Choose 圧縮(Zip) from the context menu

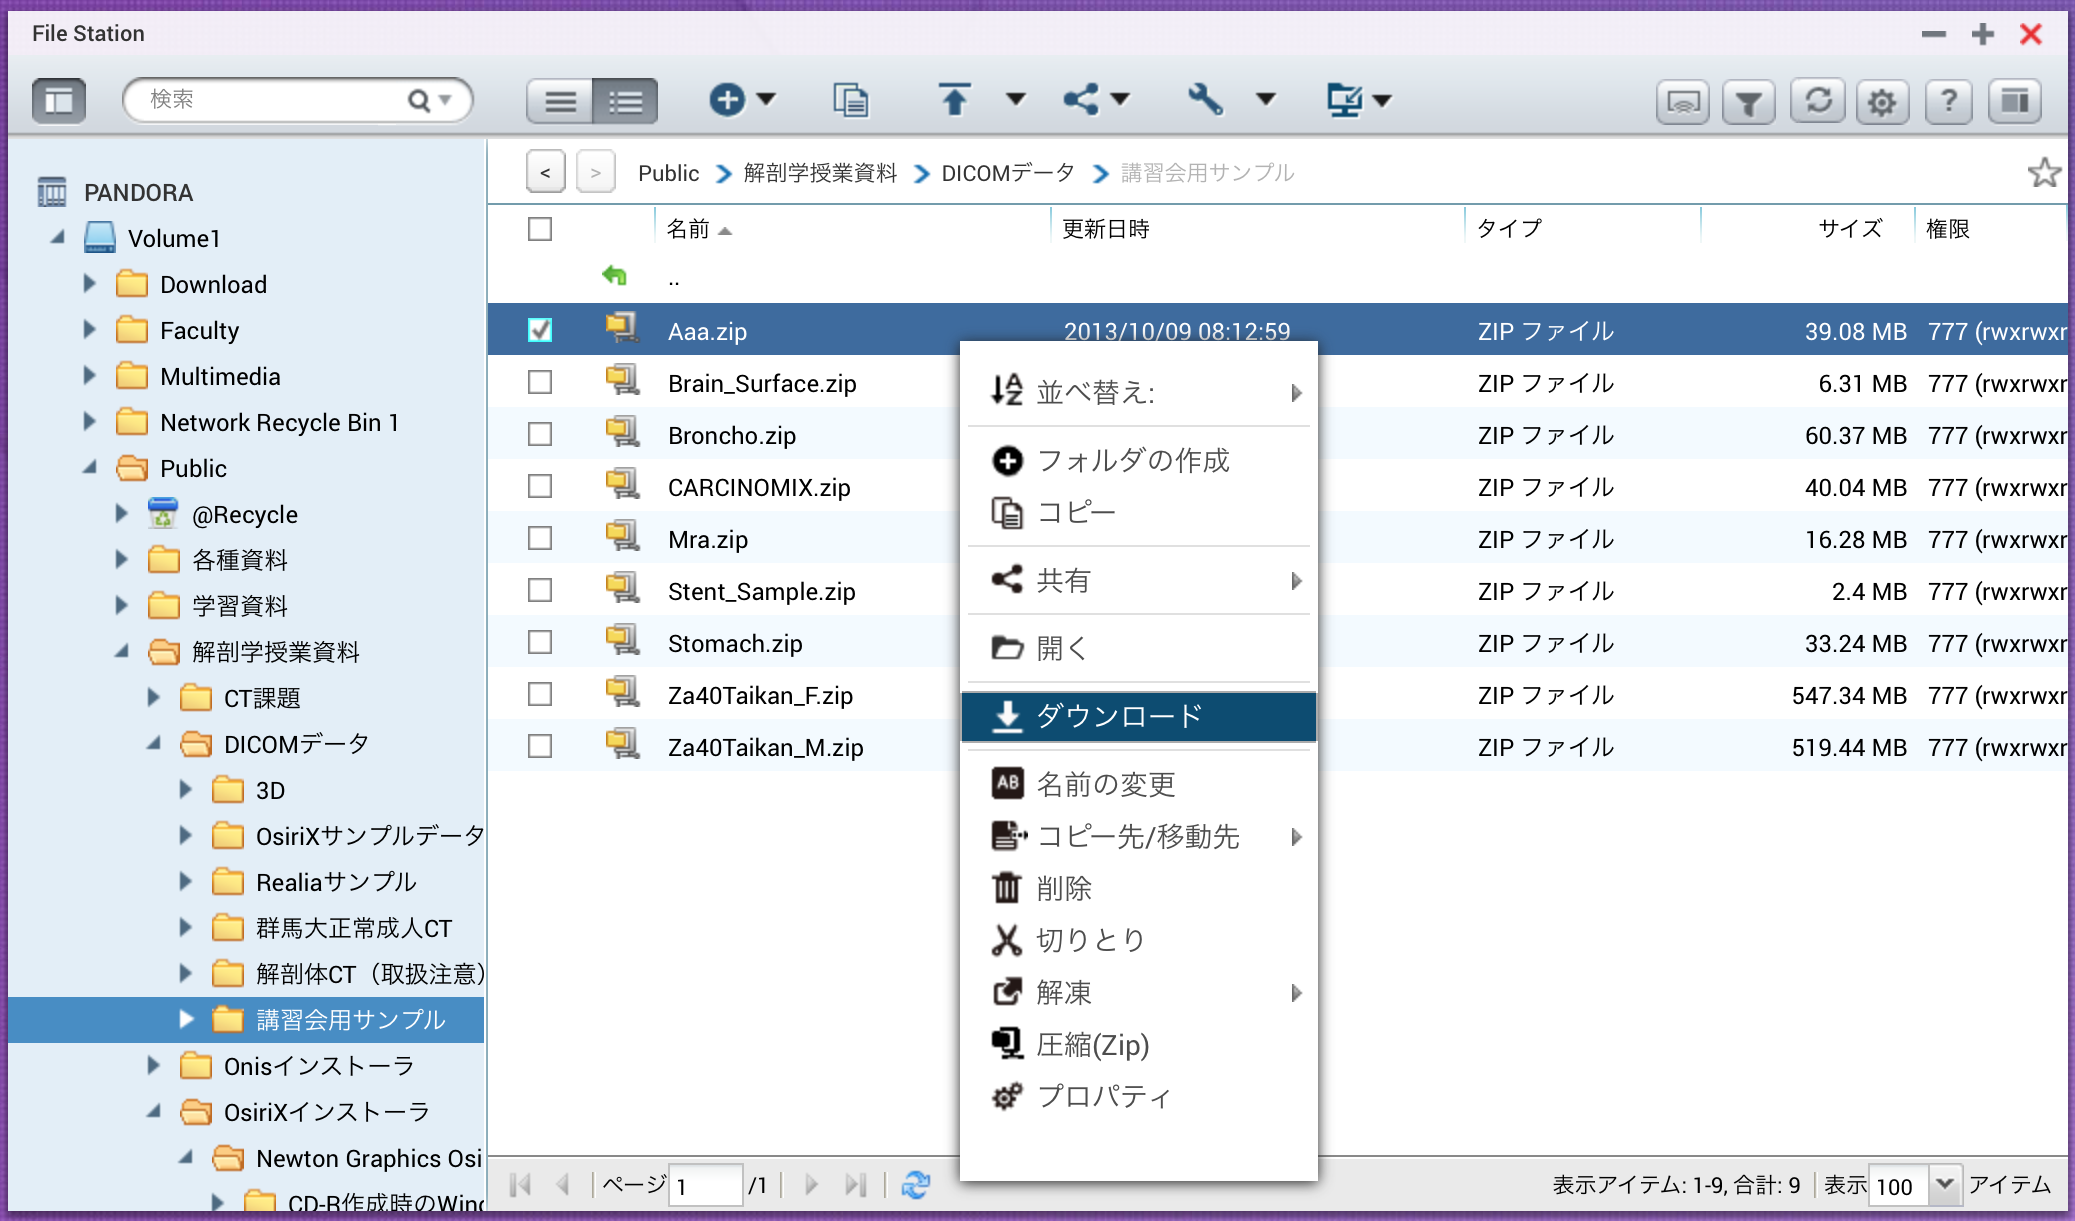pyautogui.click(x=1138, y=1044)
